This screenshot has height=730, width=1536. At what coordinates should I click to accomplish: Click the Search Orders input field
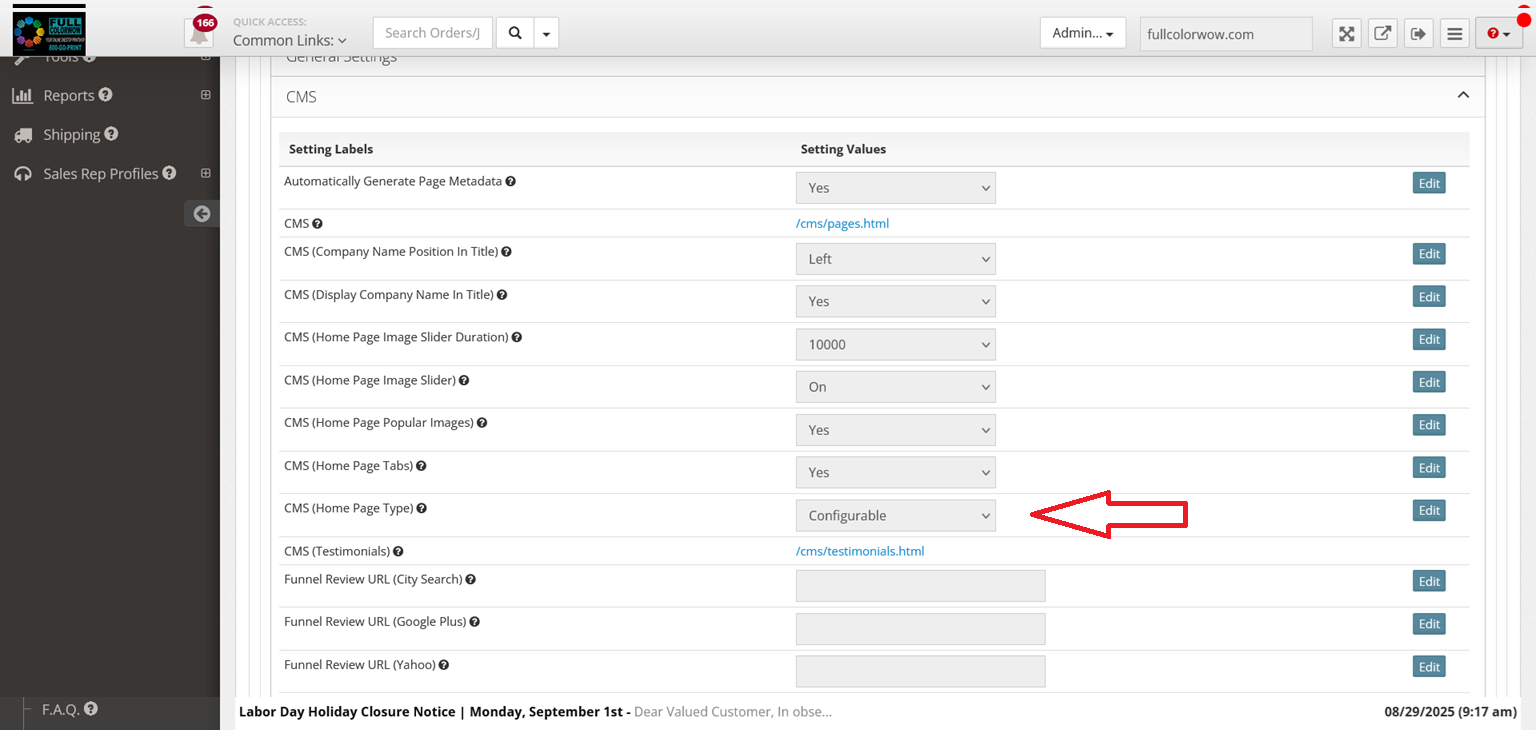click(x=433, y=33)
